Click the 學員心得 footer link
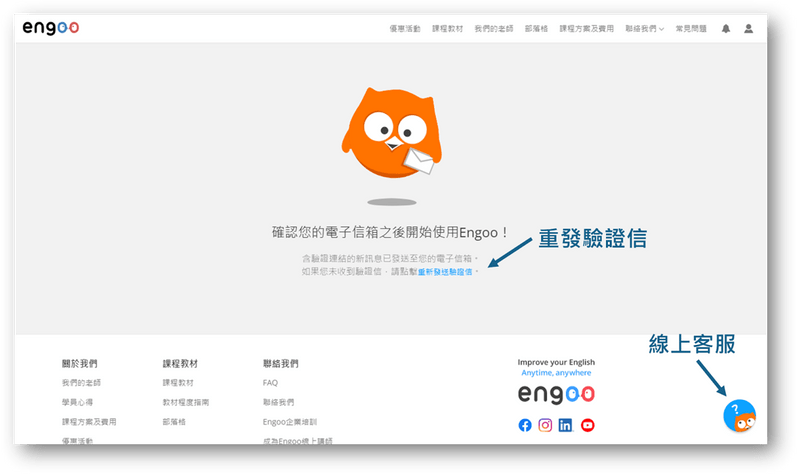 click(78, 402)
